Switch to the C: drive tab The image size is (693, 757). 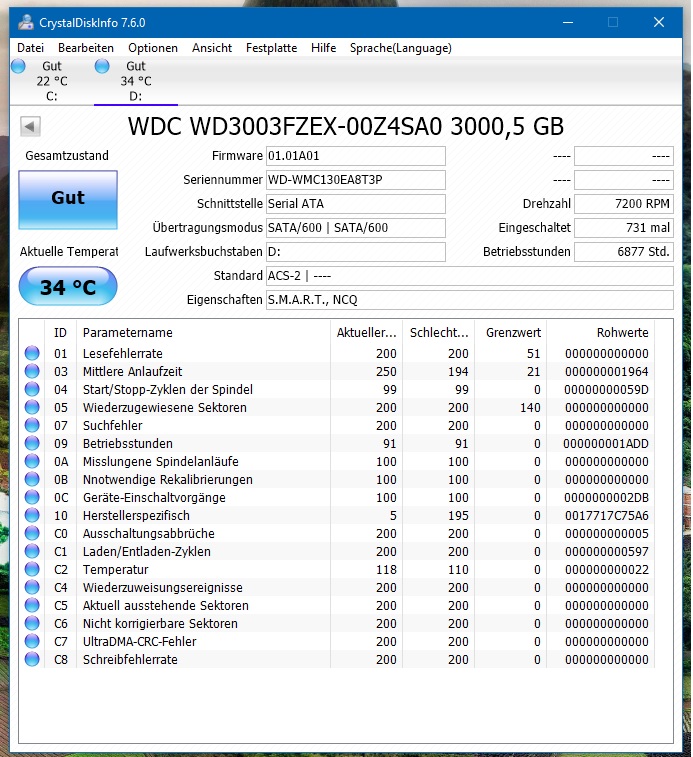[52, 81]
